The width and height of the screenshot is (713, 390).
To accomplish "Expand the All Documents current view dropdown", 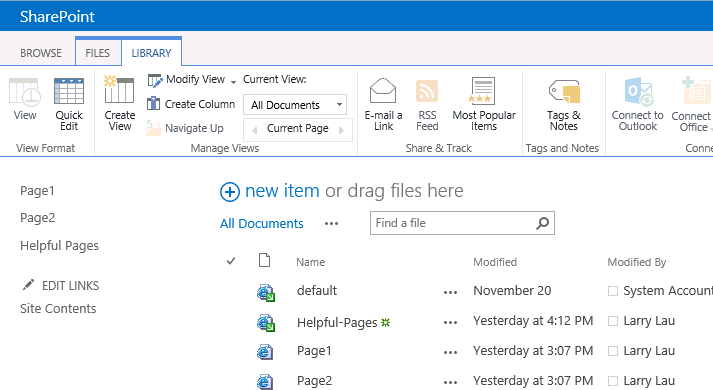I will pyautogui.click(x=339, y=105).
